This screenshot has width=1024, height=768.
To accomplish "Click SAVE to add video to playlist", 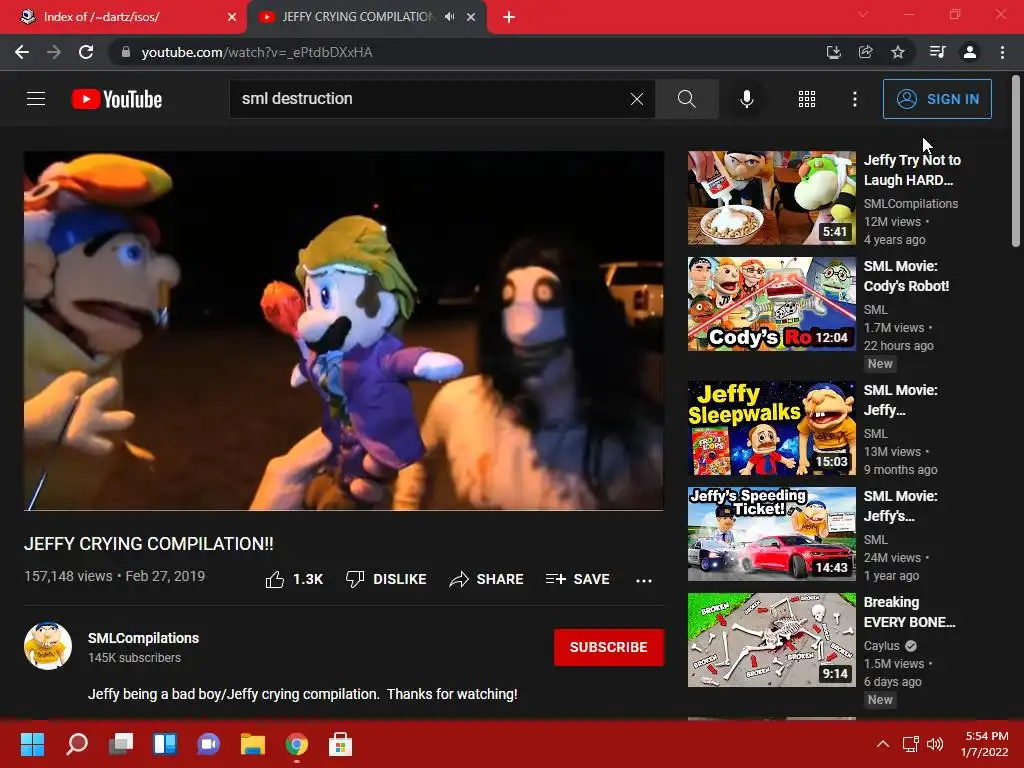I will pos(577,579).
